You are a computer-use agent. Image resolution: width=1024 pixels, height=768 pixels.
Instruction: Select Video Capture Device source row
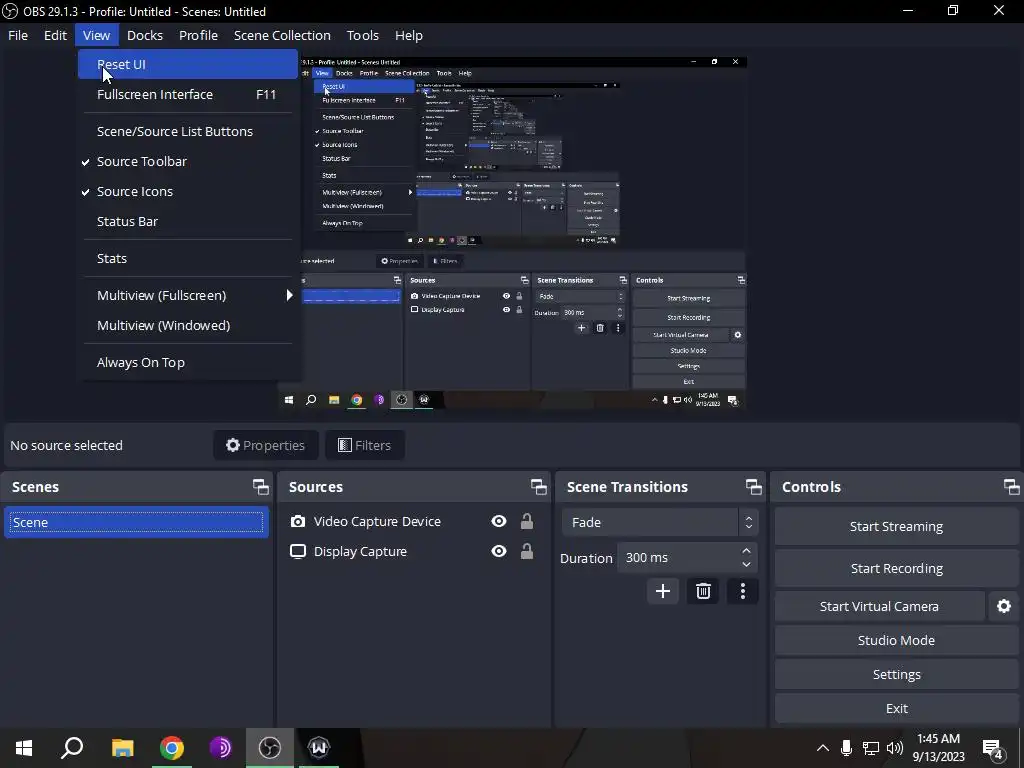click(x=413, y=522)
